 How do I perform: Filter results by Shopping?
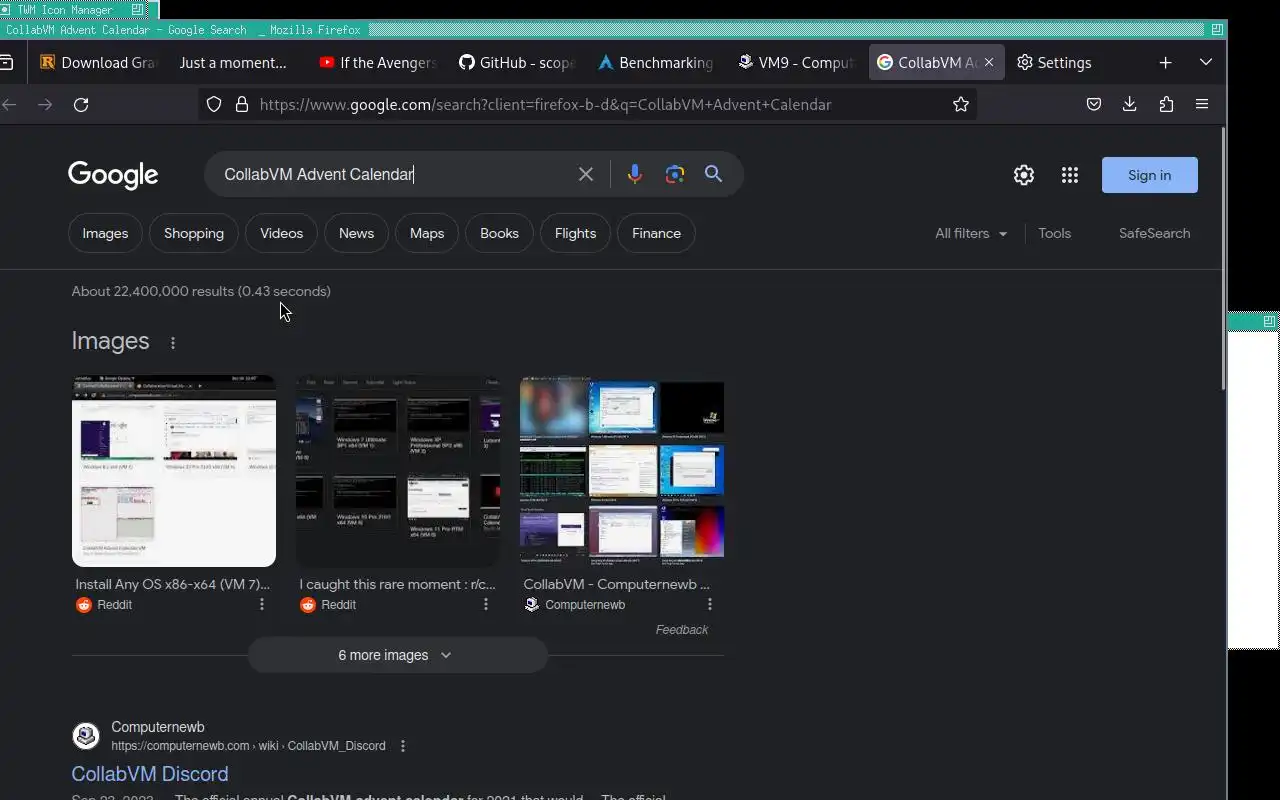(194, 233)
